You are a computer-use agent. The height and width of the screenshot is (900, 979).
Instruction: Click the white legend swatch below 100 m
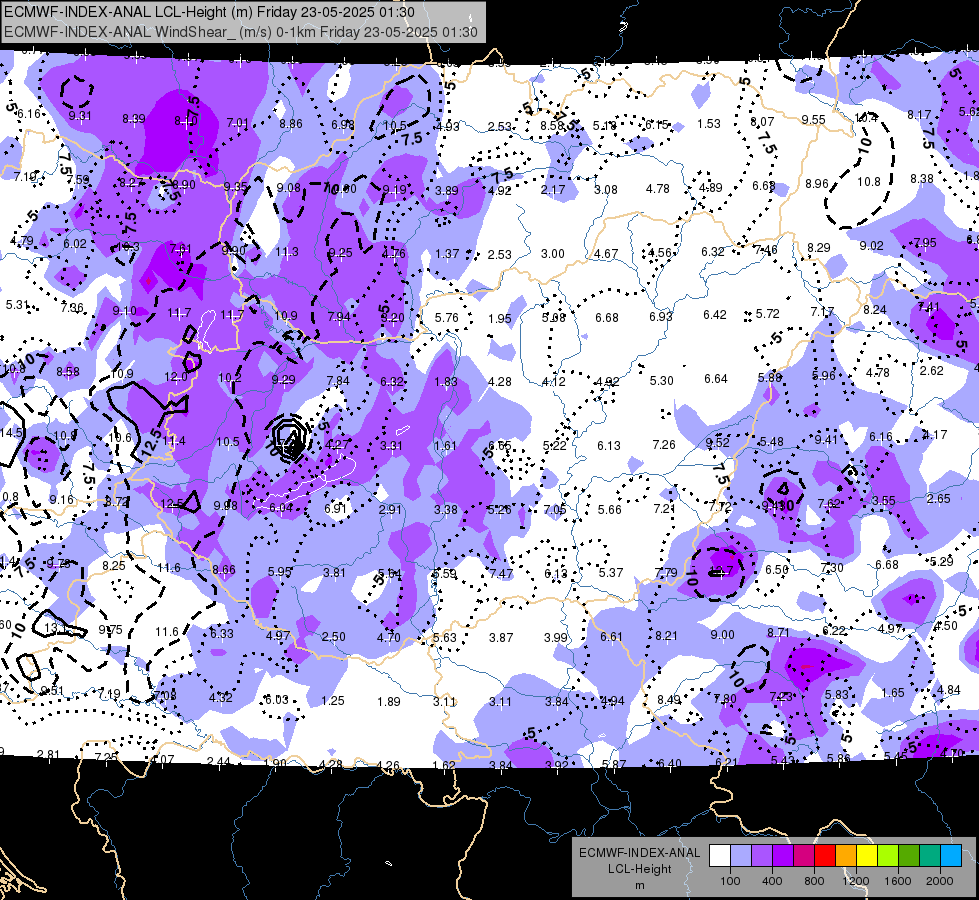click(x=720, y=856)
